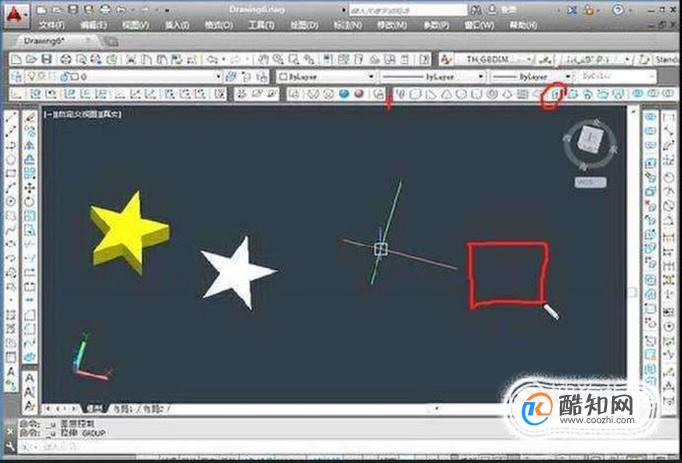The height and width of the screenshot is (463, 682).
Task: Open the 绘图(D) menu
Action: 304,25
